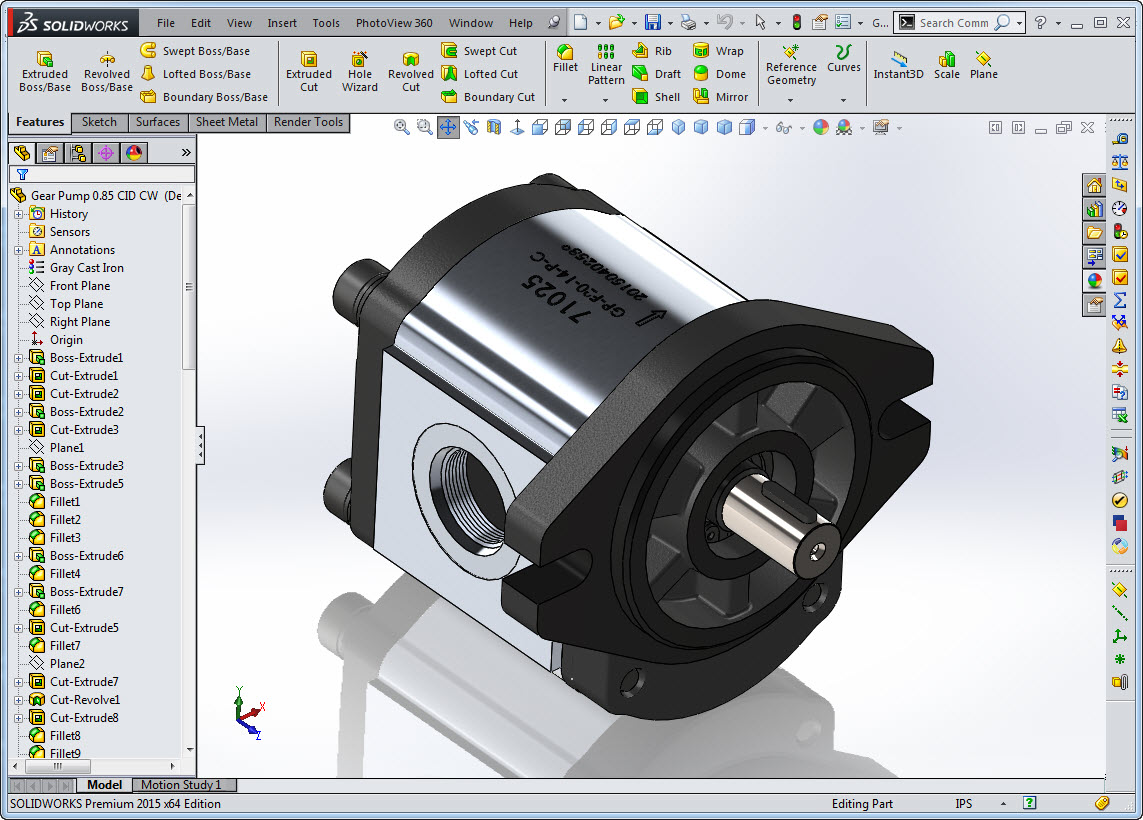Open the Insert menu

click(x=281, y=23)
